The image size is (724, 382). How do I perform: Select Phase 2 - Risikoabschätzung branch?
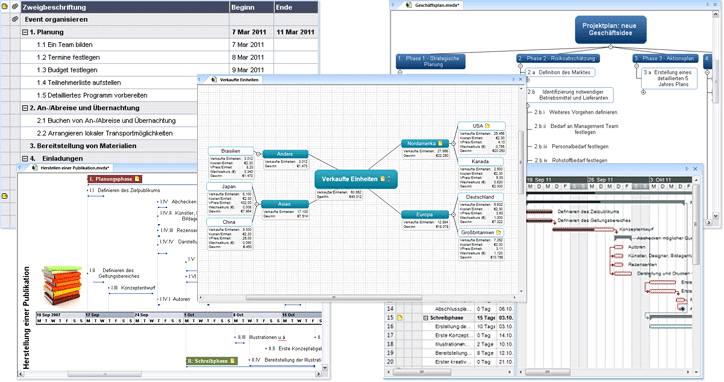[x=558, y=59]
